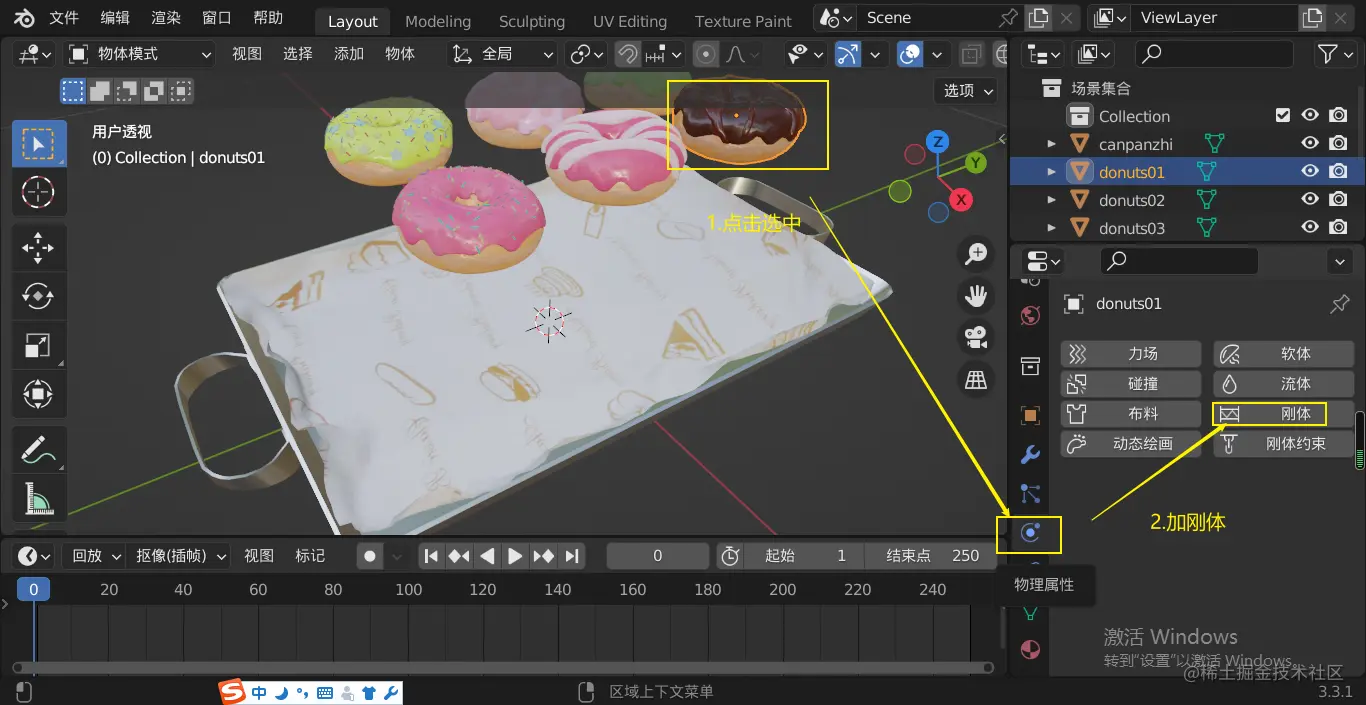Open the Edit (编辑) menu
Screen dimensions: 1366x705
[x=115, y=18]
